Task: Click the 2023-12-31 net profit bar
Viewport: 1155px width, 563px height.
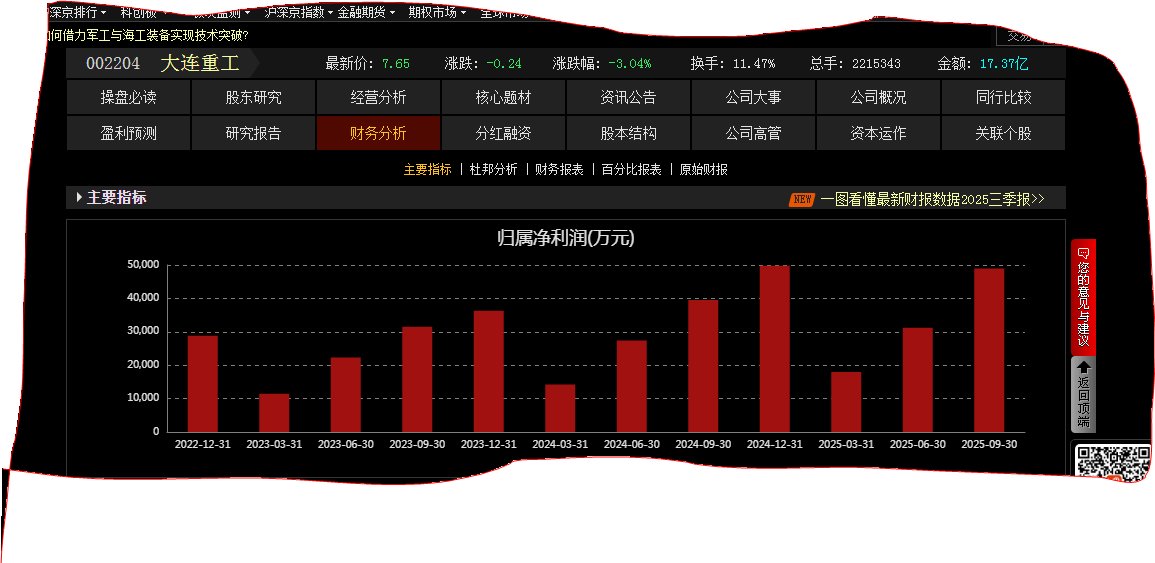Action: tap(488, 371)
